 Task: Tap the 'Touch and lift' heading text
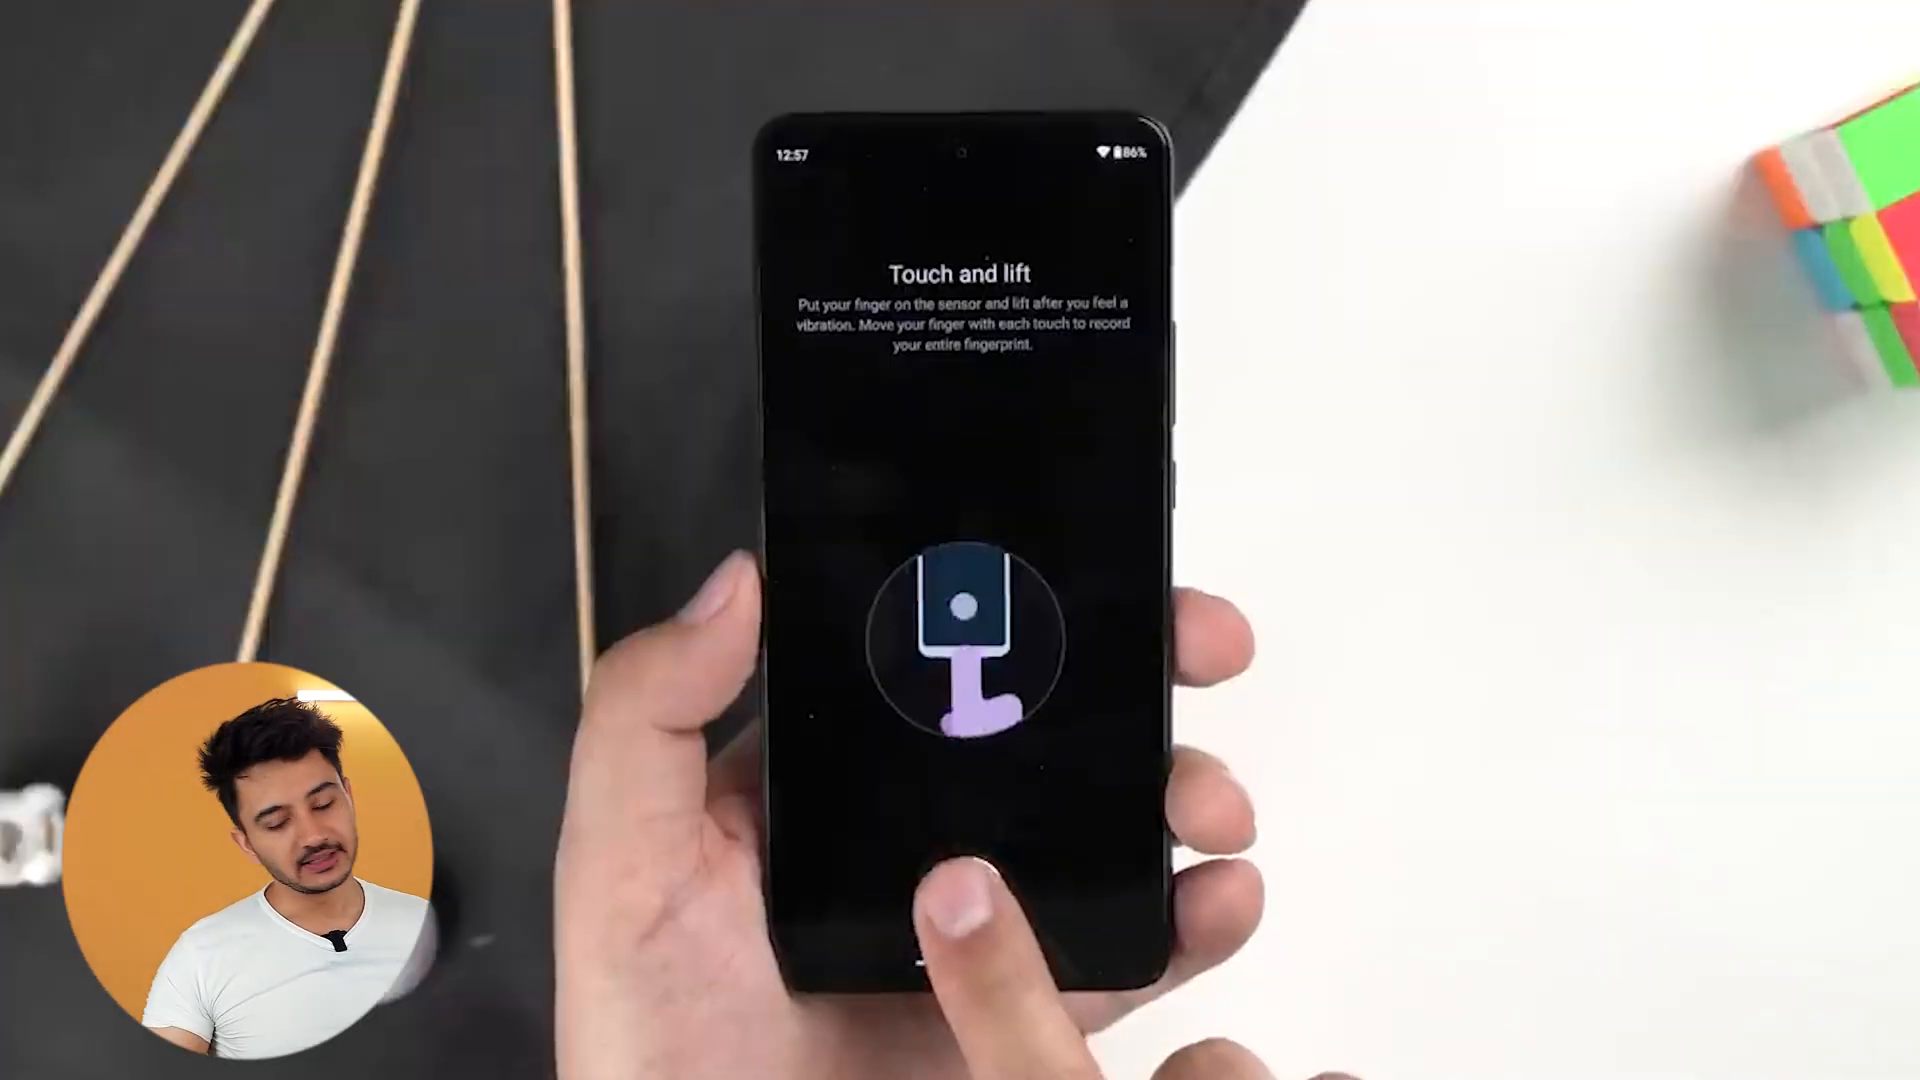point(959,273)
